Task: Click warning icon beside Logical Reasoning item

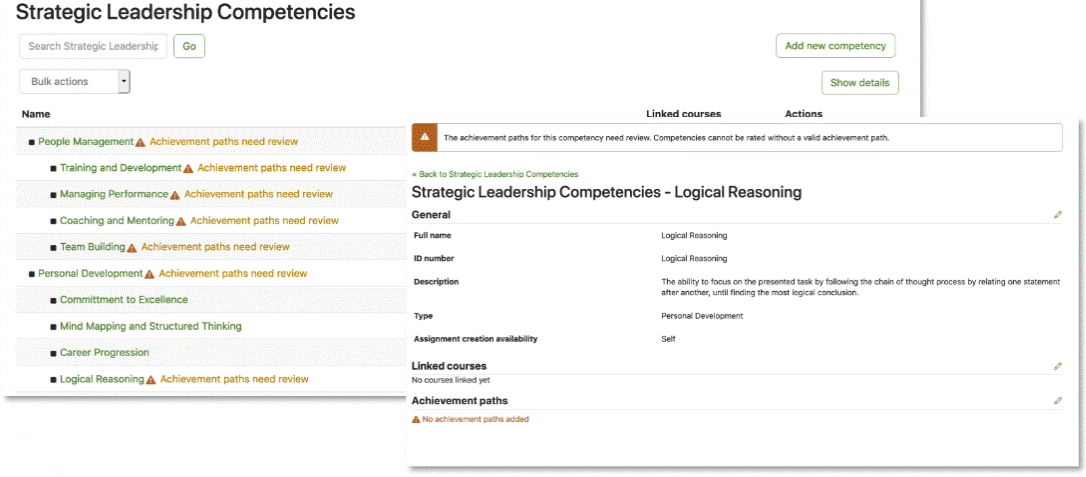Action: pos(150,379)
